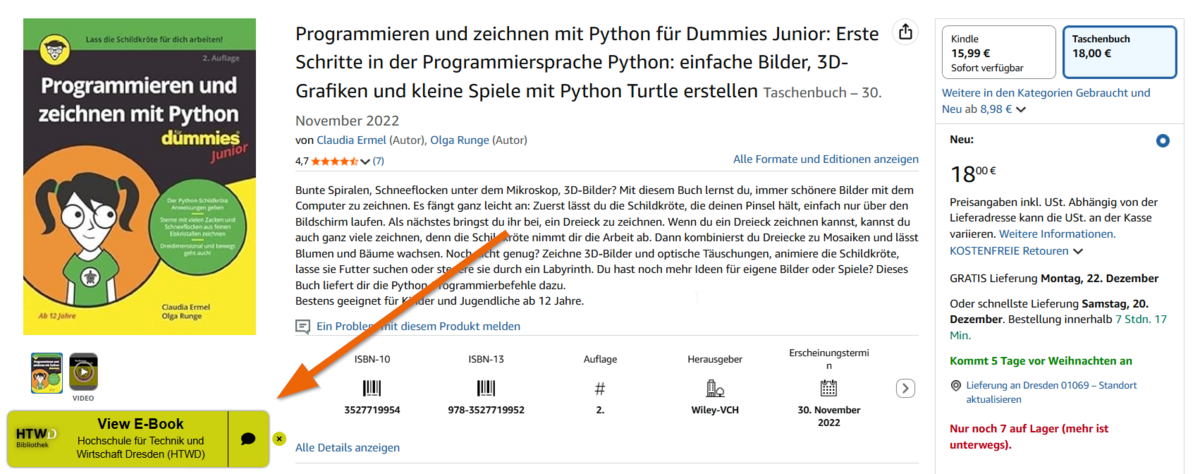1200x474 pixels.
Task: Click the share icon beside the title
Action: point(905,32)
